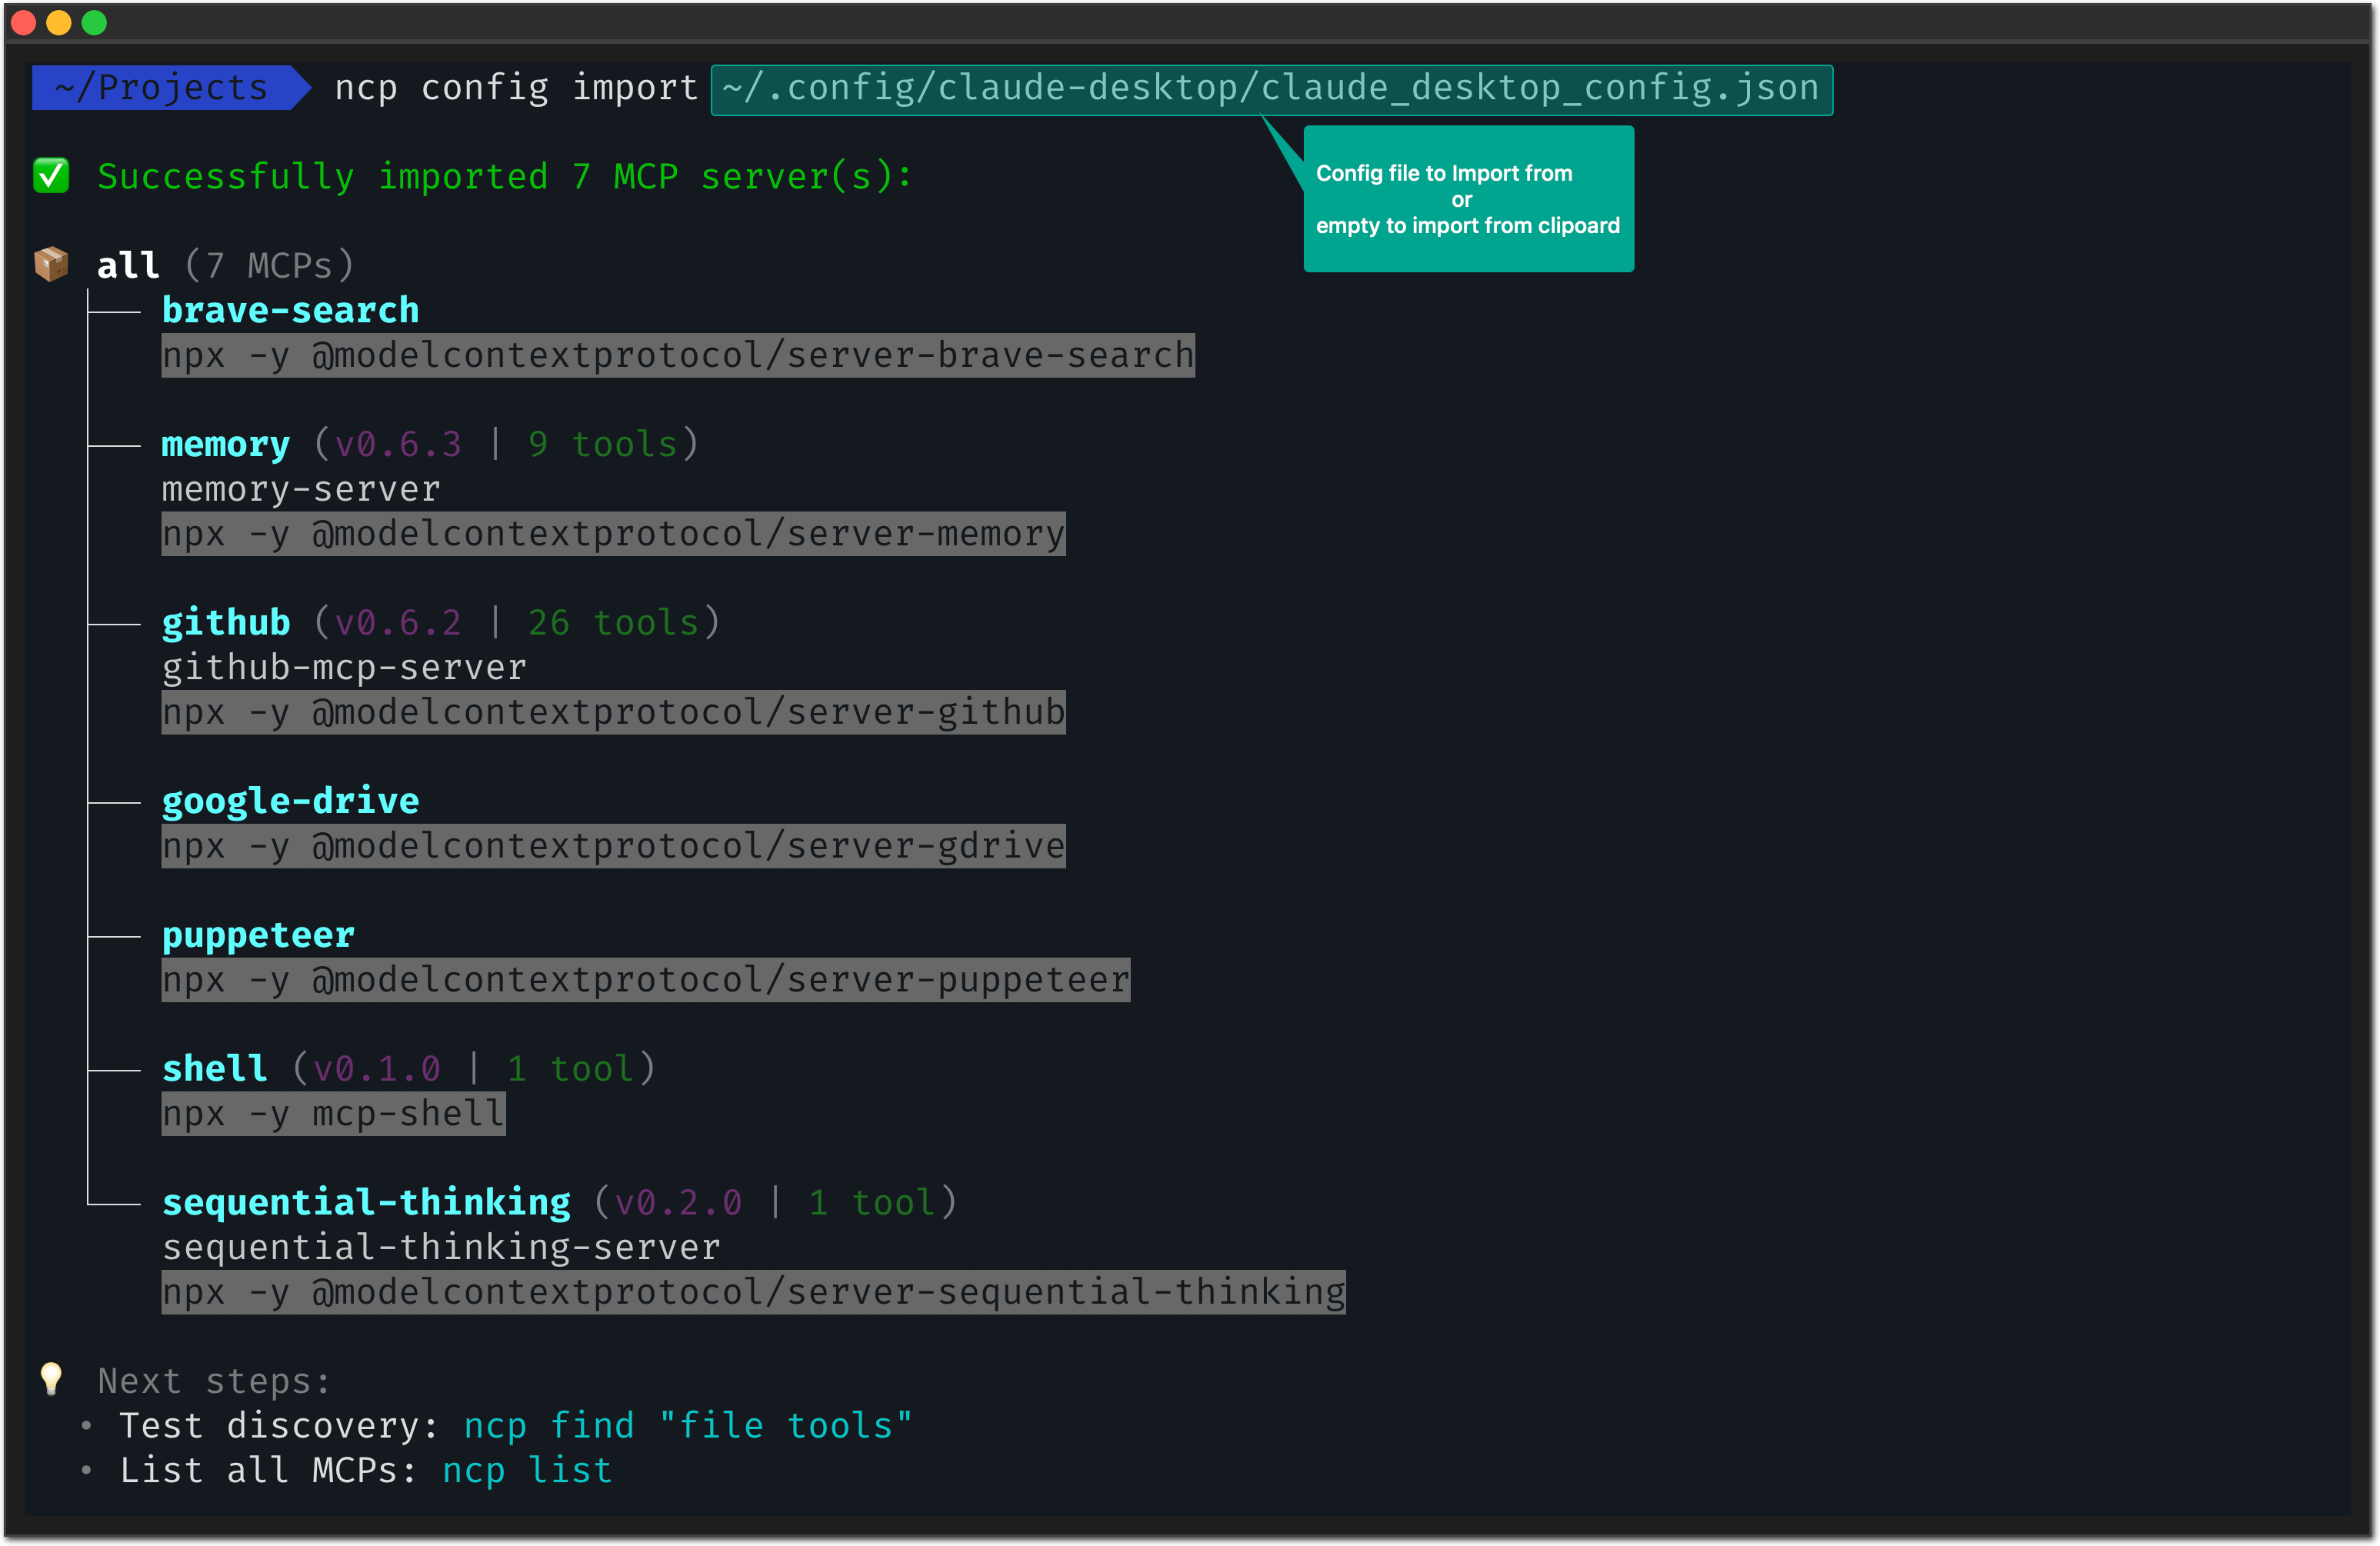Click the brave-search tree entry
The height and width of the screenshot is (1546, 2380).
(290, 310)
